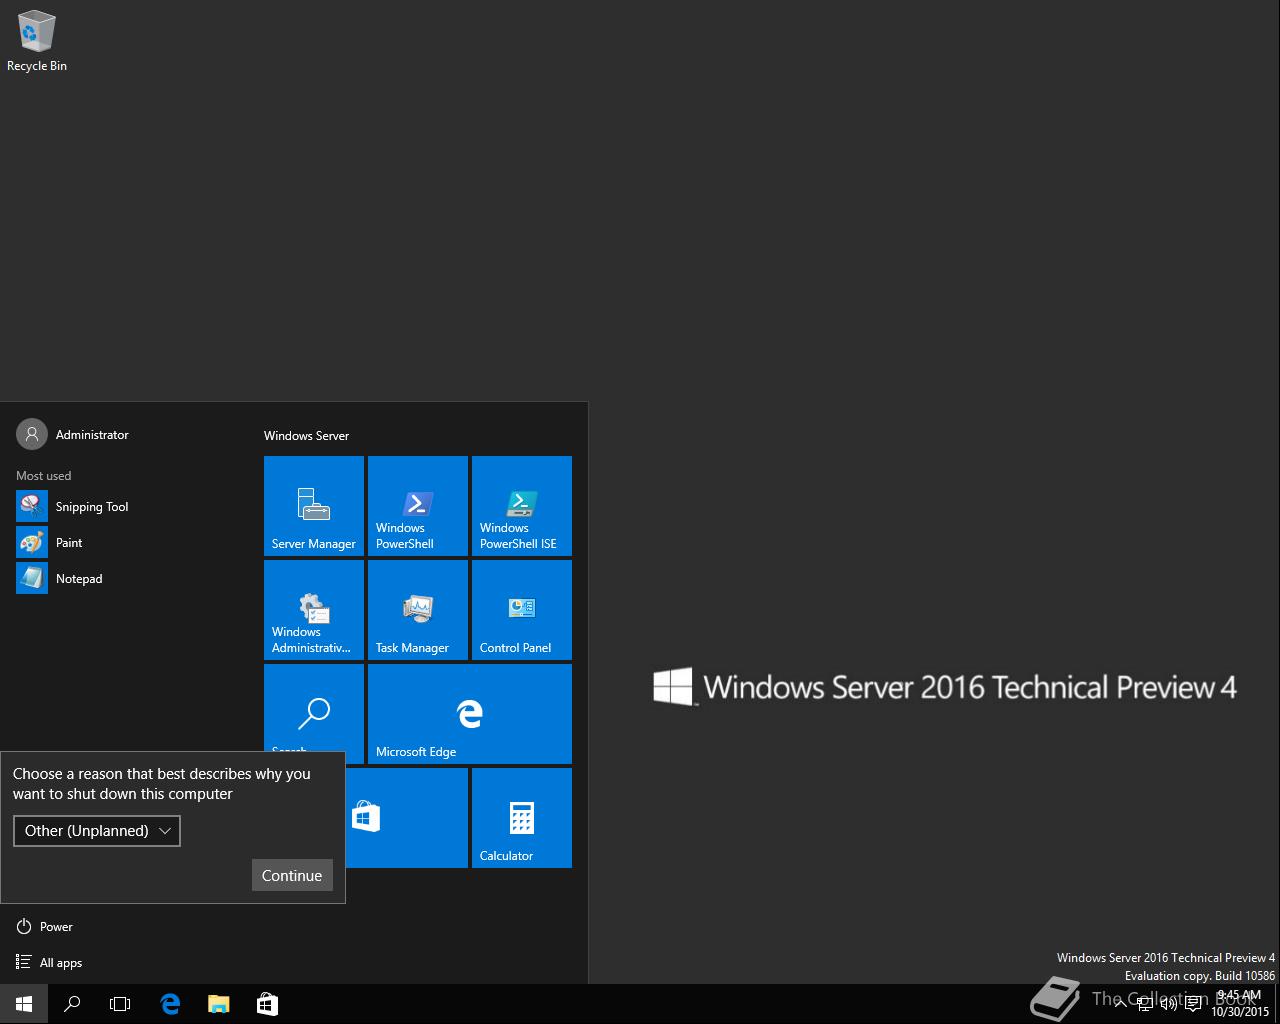Viewport: 1280px width, 1024px height.
Task: Launch Microsoft Edge tile
Action: [x=470, y=714]
